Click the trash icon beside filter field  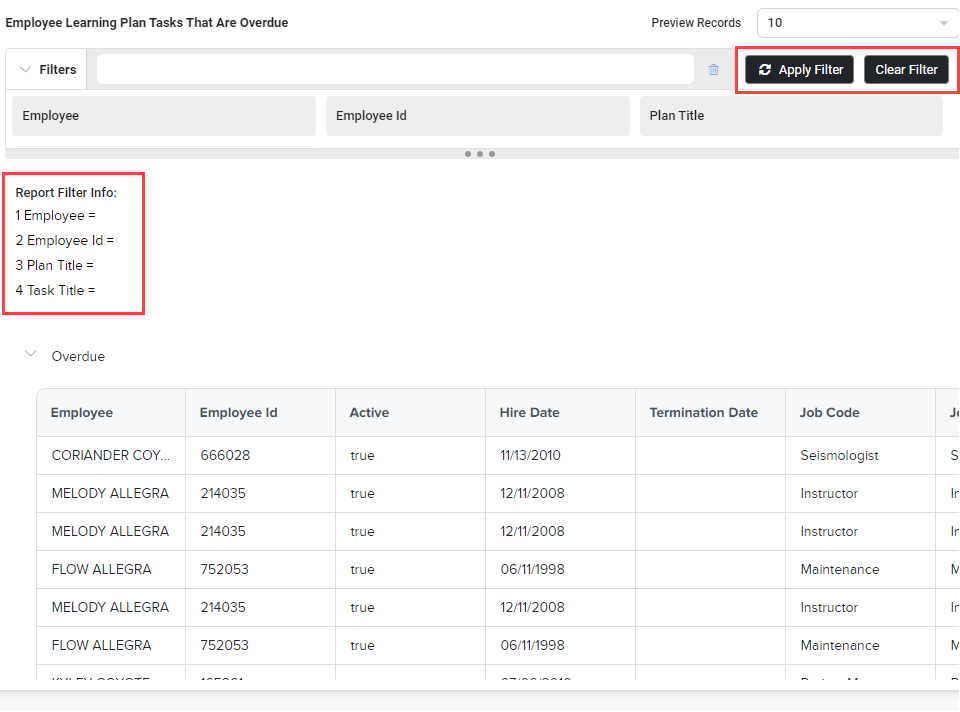tap(713, 69)
